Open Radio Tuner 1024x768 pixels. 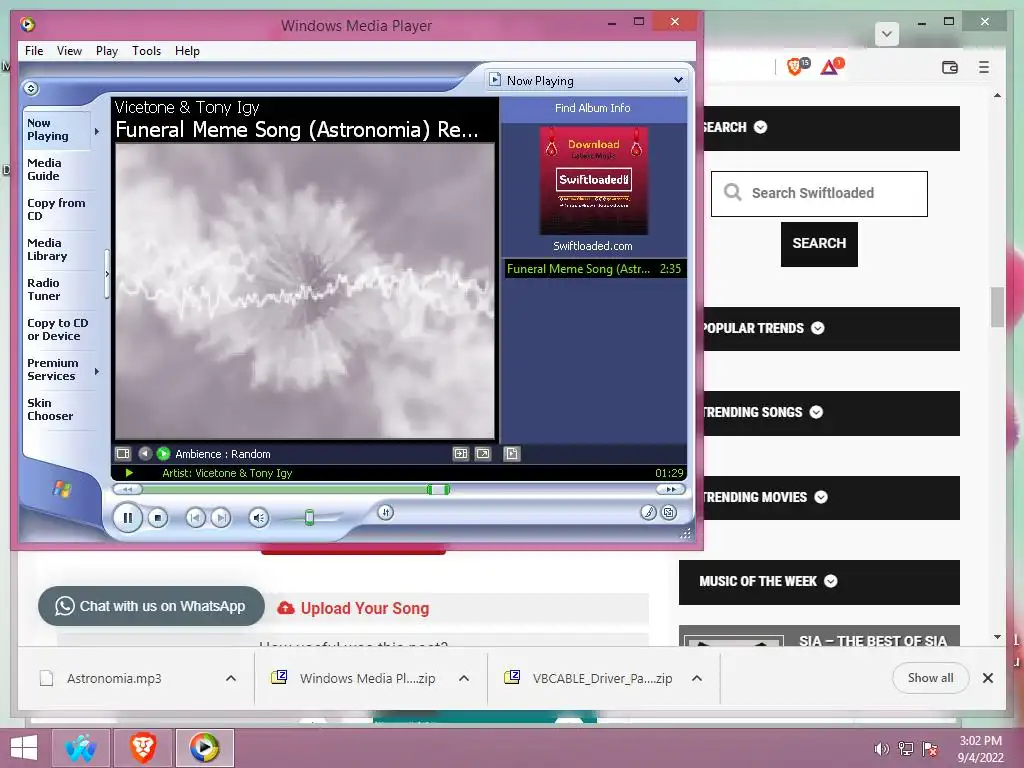click(x=44, y=289)
